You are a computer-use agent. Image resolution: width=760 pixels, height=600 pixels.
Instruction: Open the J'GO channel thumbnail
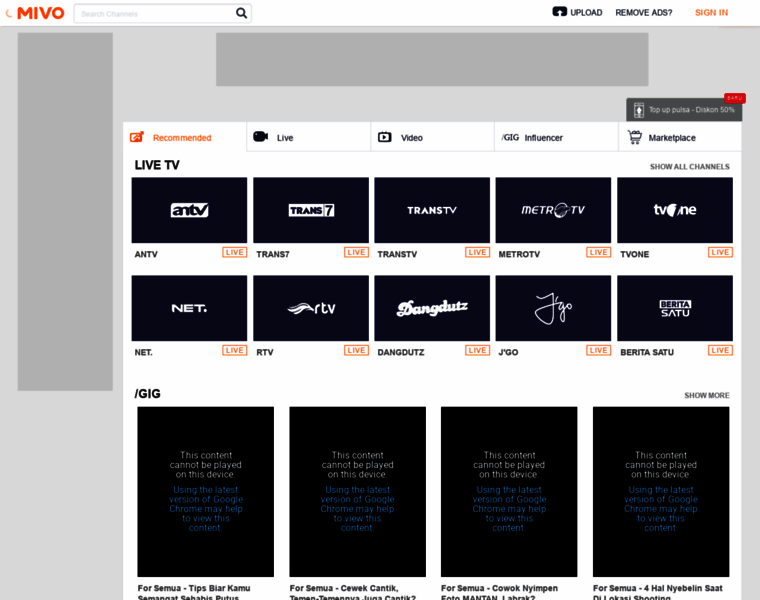[x=553, y=308]
